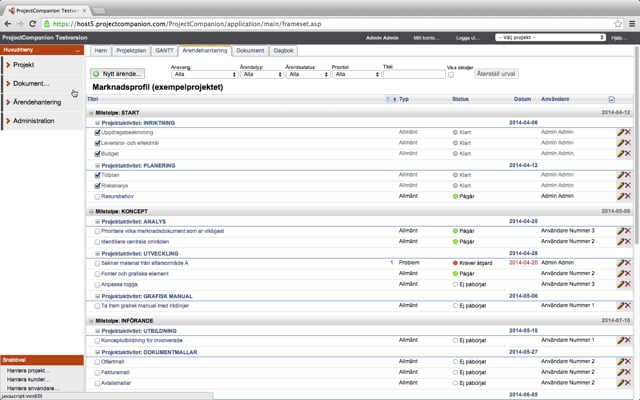The height and width of the screenshot is (400, 640).
Task: Check the Resursbehov checkbox
Action: pos(97,197)
